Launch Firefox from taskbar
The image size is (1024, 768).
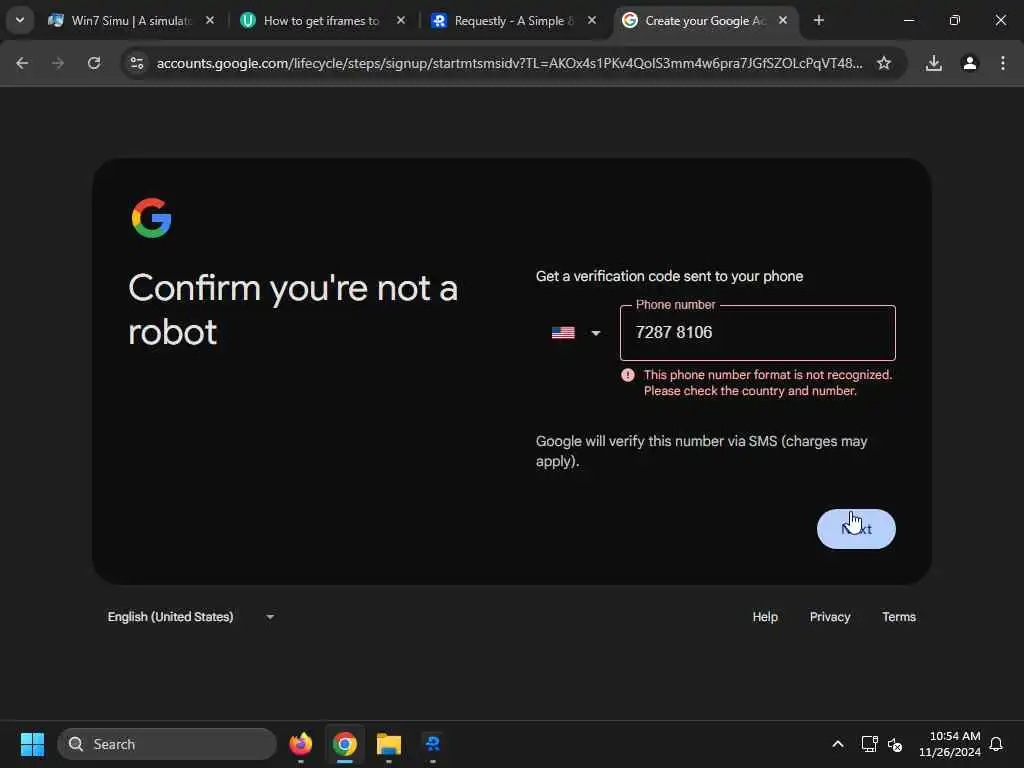[300, 744]
